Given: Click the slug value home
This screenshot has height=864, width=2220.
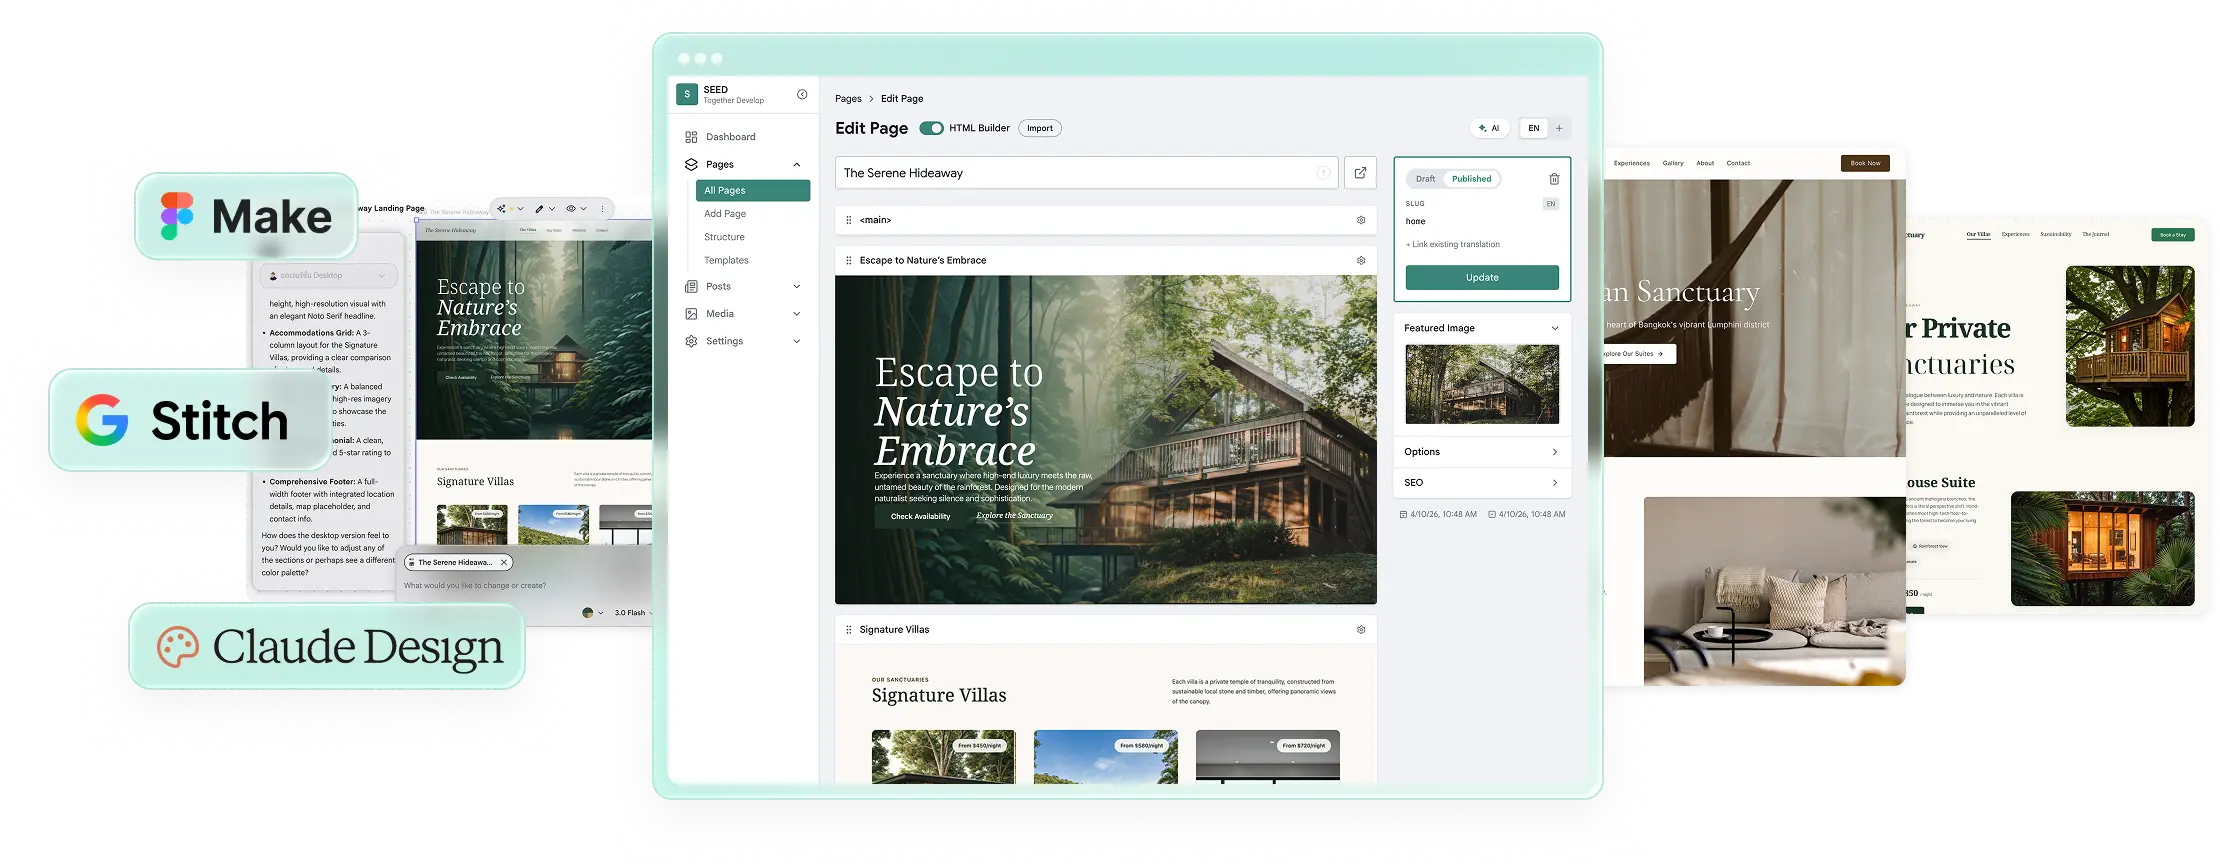Looking at the screenshot, I should 1415,222.
